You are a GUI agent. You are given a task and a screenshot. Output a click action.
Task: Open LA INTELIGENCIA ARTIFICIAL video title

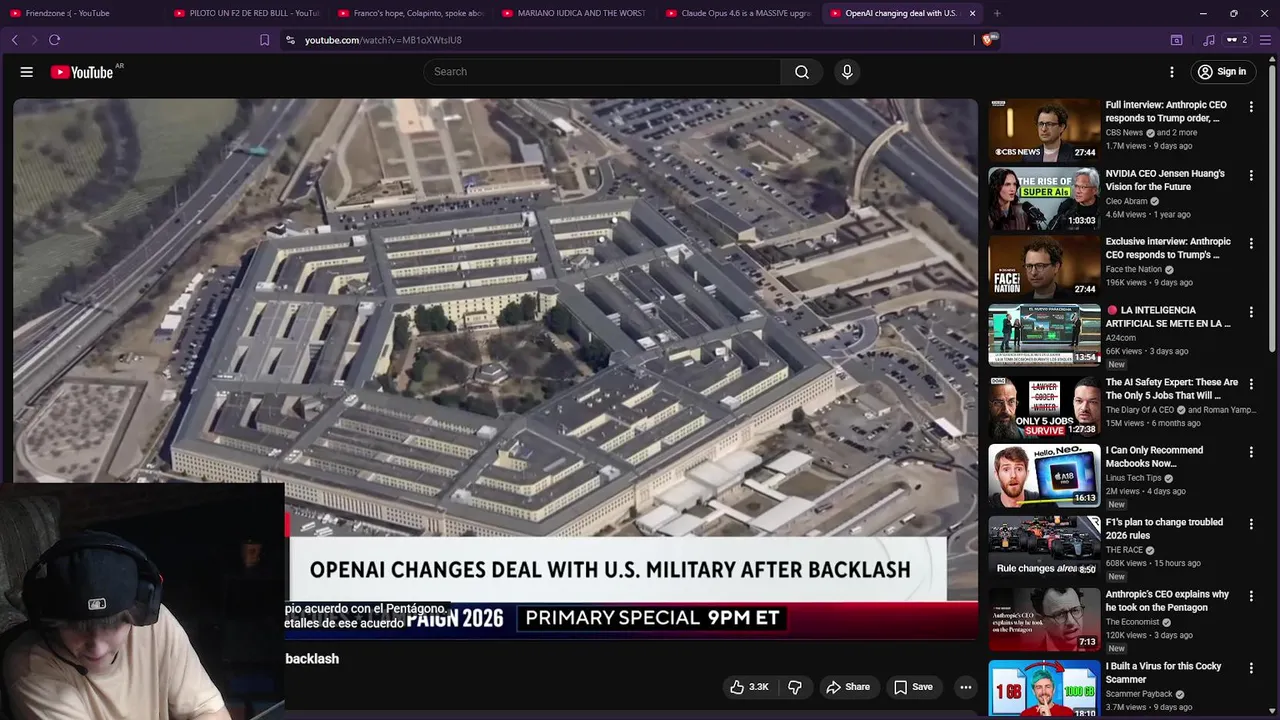coord(1168,317)
